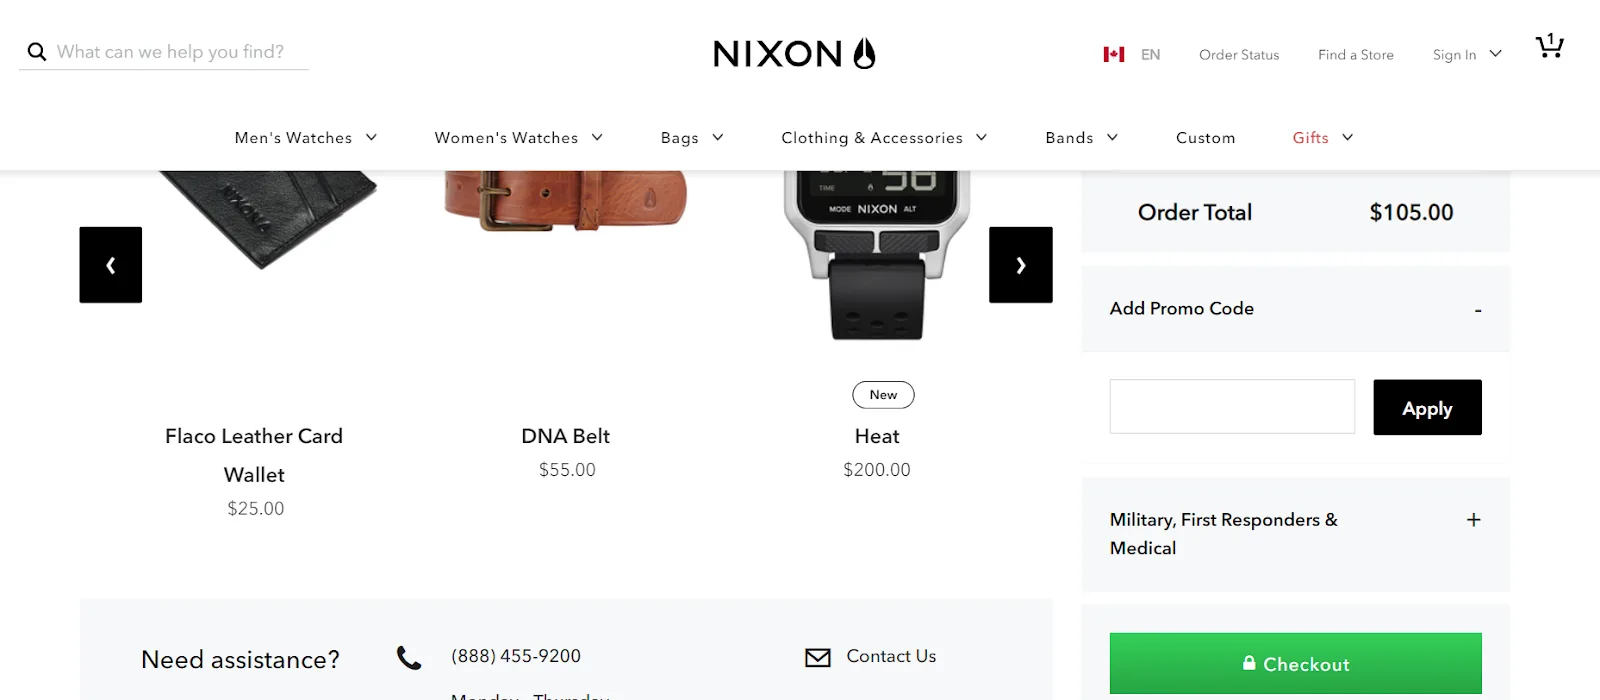Click the green Checkout button
The height and width of the screenshot is (700, 1600).
click(1295, 663)
